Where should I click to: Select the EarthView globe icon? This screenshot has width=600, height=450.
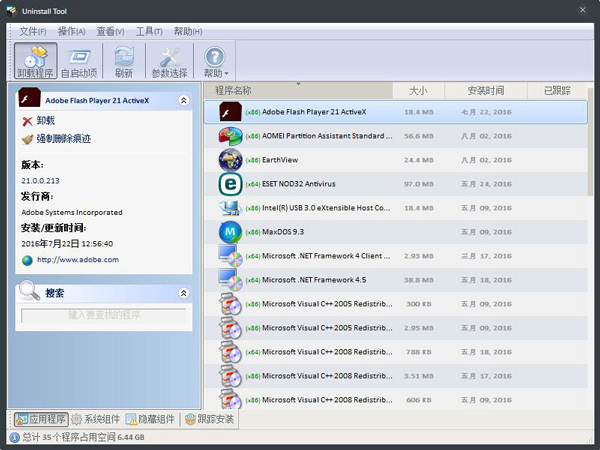[x=230, y=160]
